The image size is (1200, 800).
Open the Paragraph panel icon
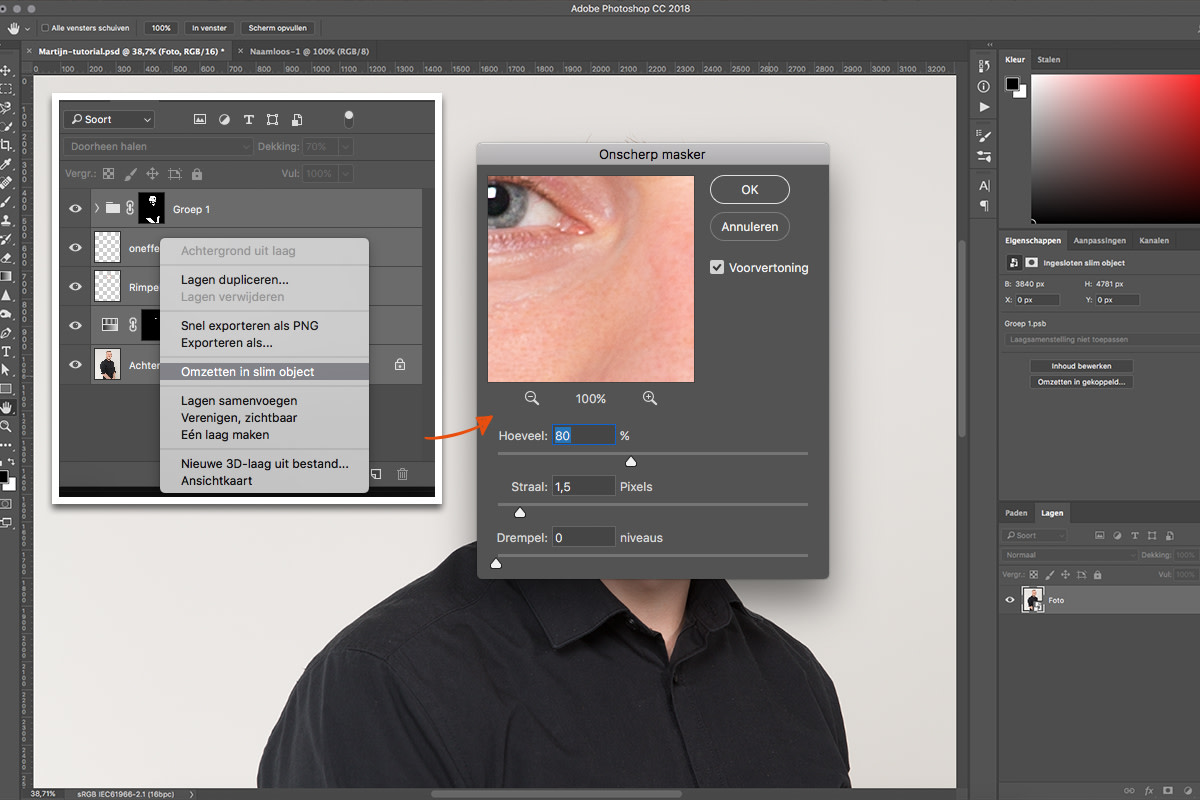point(984,205)
